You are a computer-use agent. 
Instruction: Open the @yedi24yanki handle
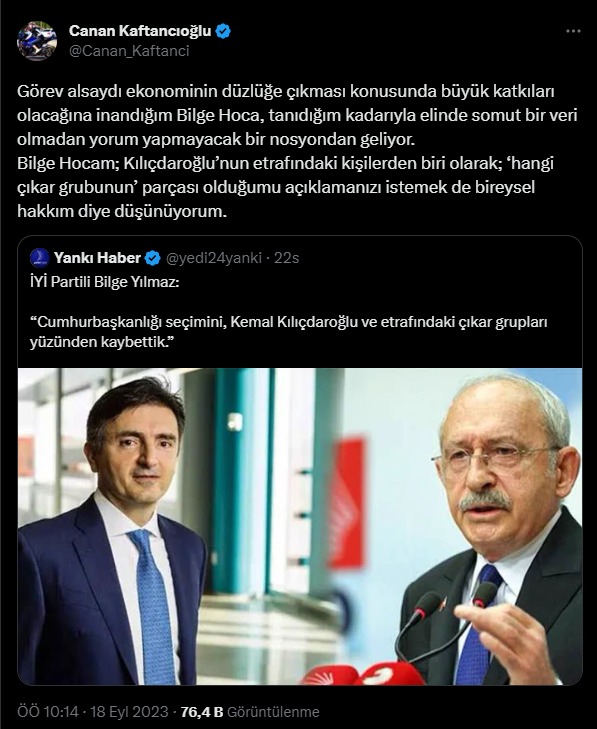pos(214,258)
